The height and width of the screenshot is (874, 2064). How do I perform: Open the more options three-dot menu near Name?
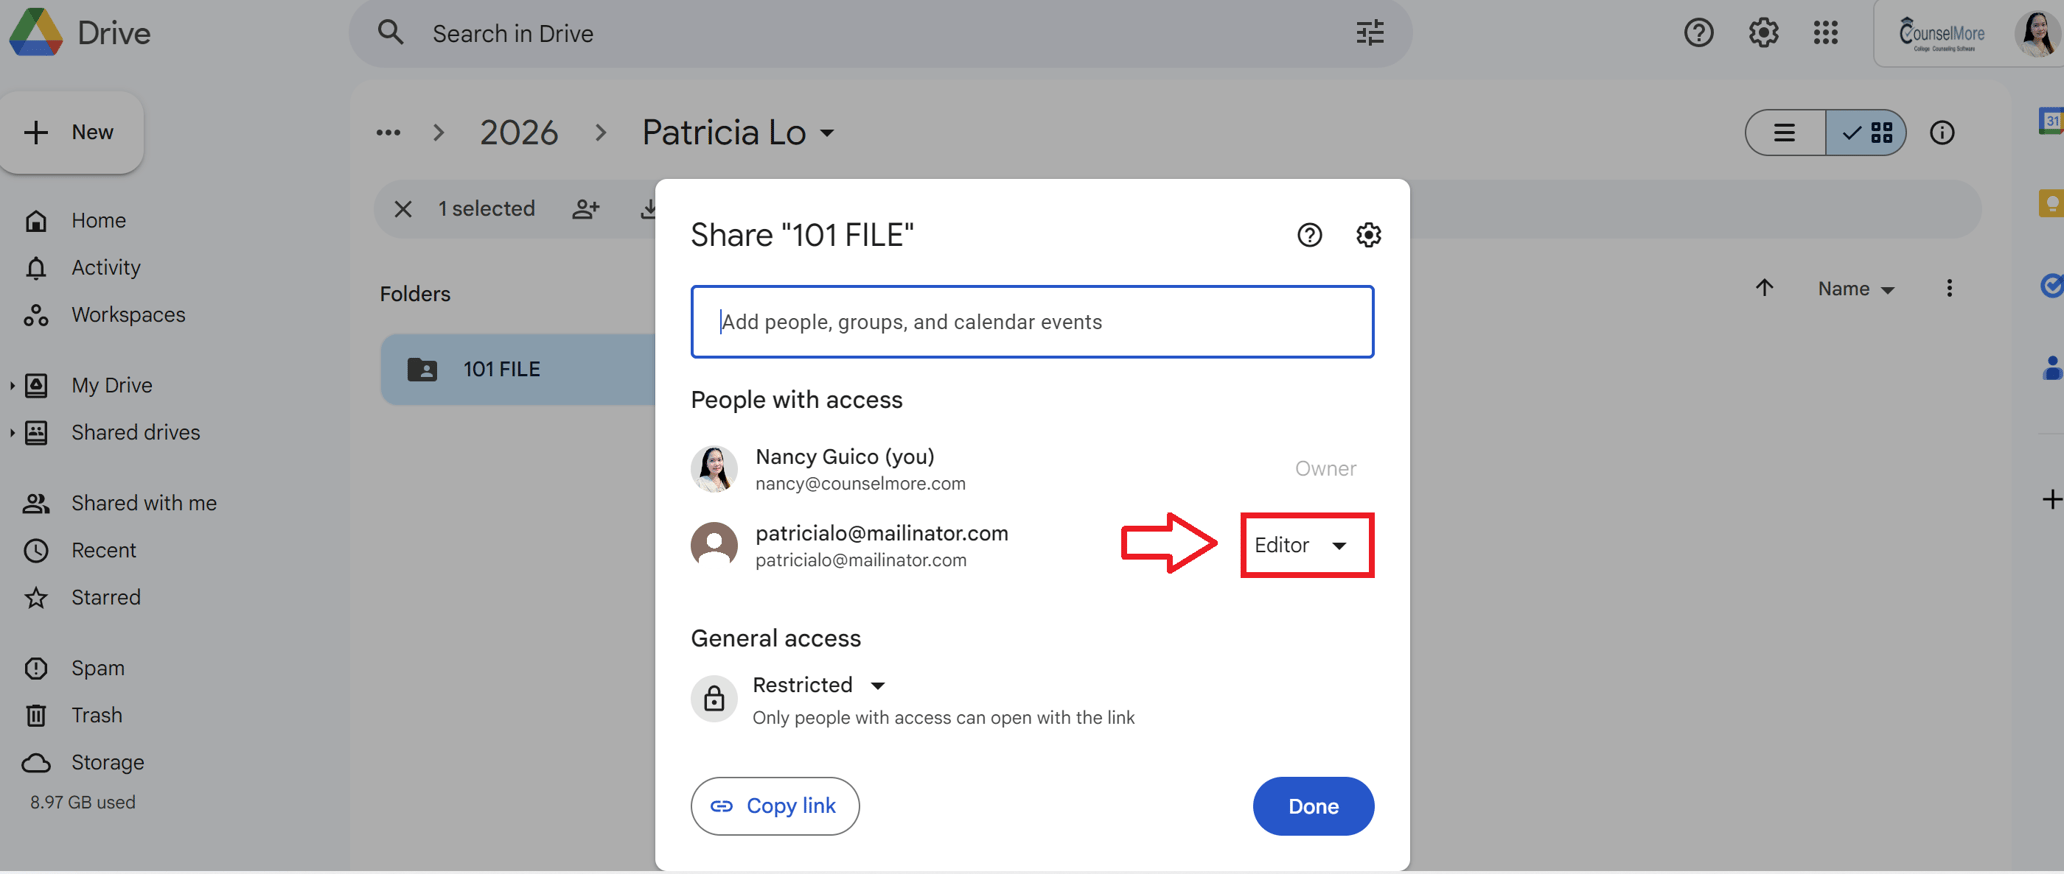tap(1949, 288)
